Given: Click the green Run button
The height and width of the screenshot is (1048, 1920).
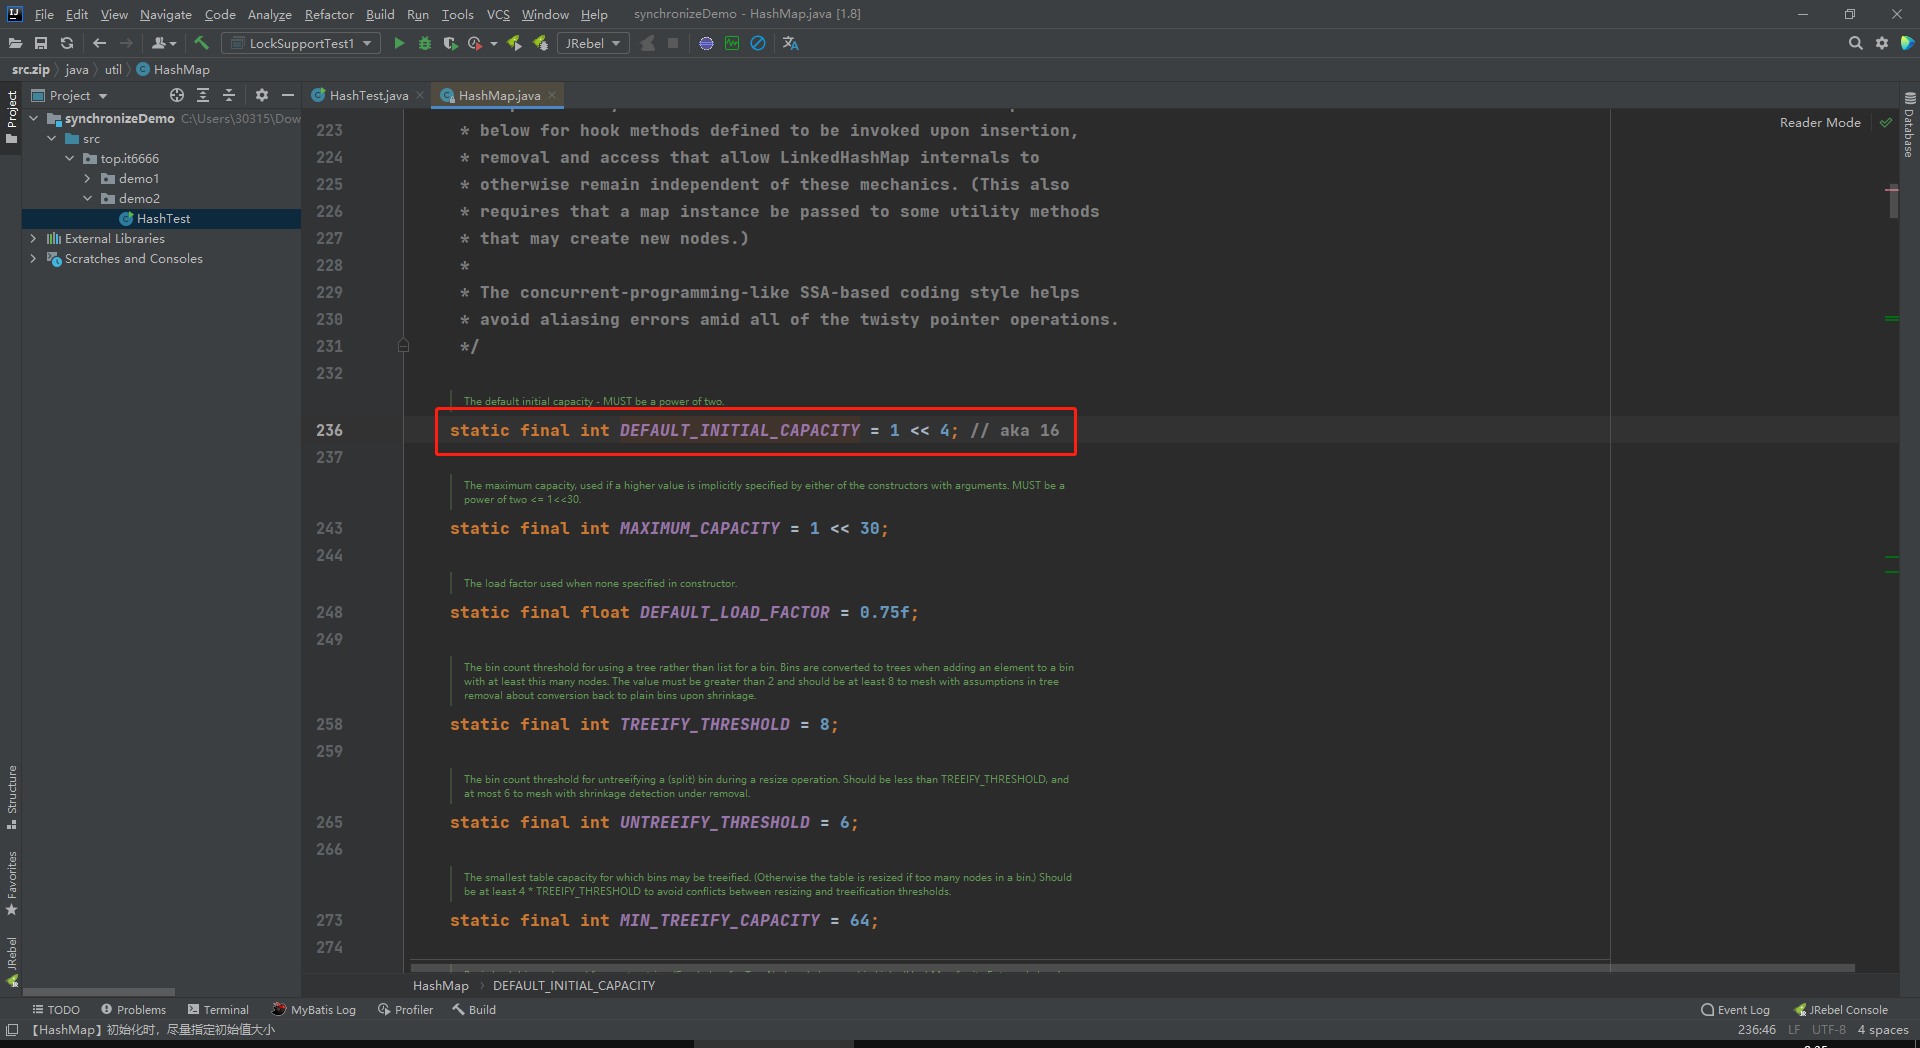Looking at the screenshot, I should click(x=399, y=43).
